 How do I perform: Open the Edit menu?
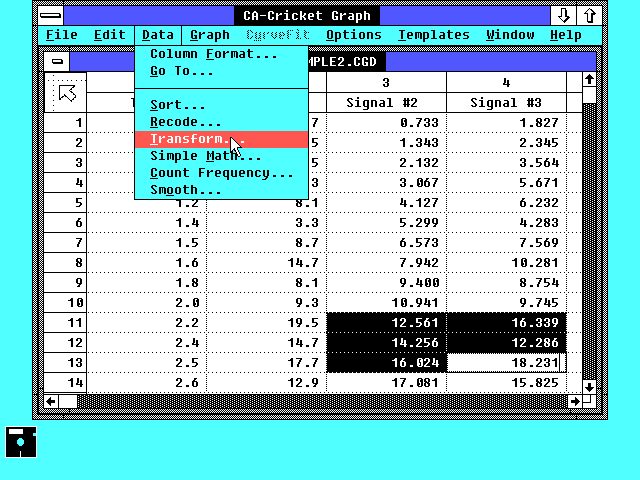pos(109,35)
